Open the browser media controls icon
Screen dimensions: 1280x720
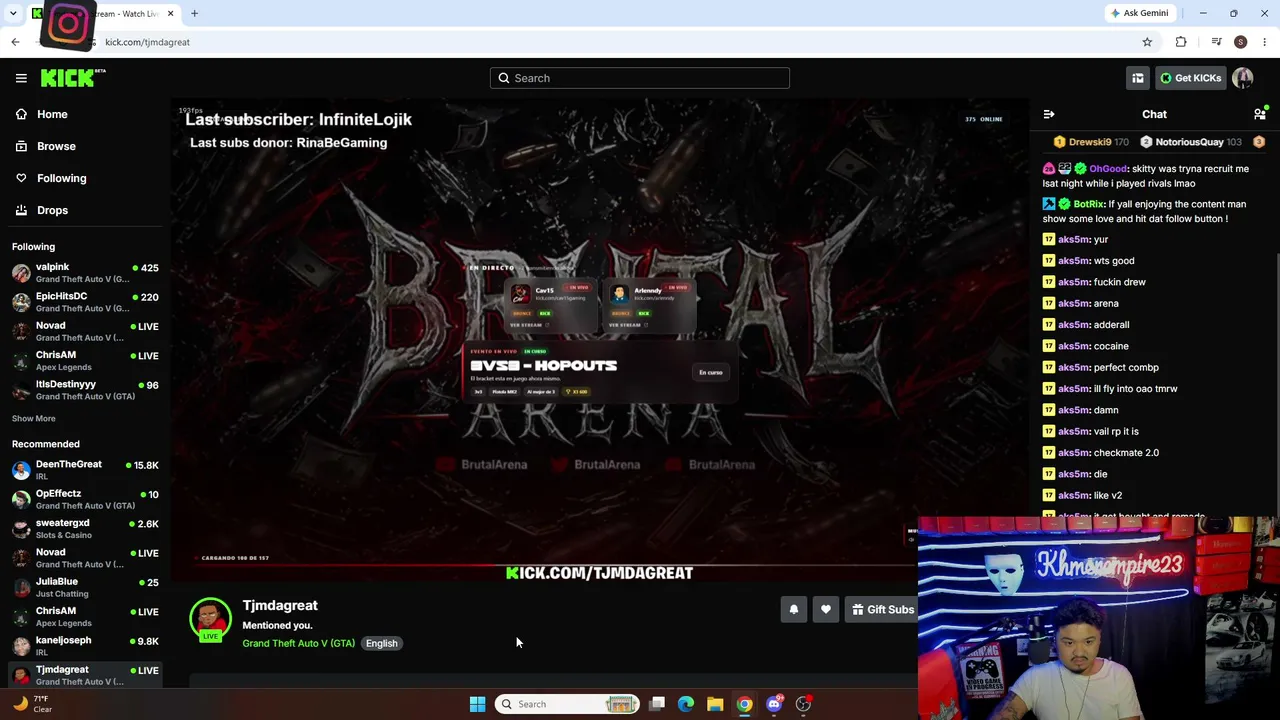tap(1216, 42)
